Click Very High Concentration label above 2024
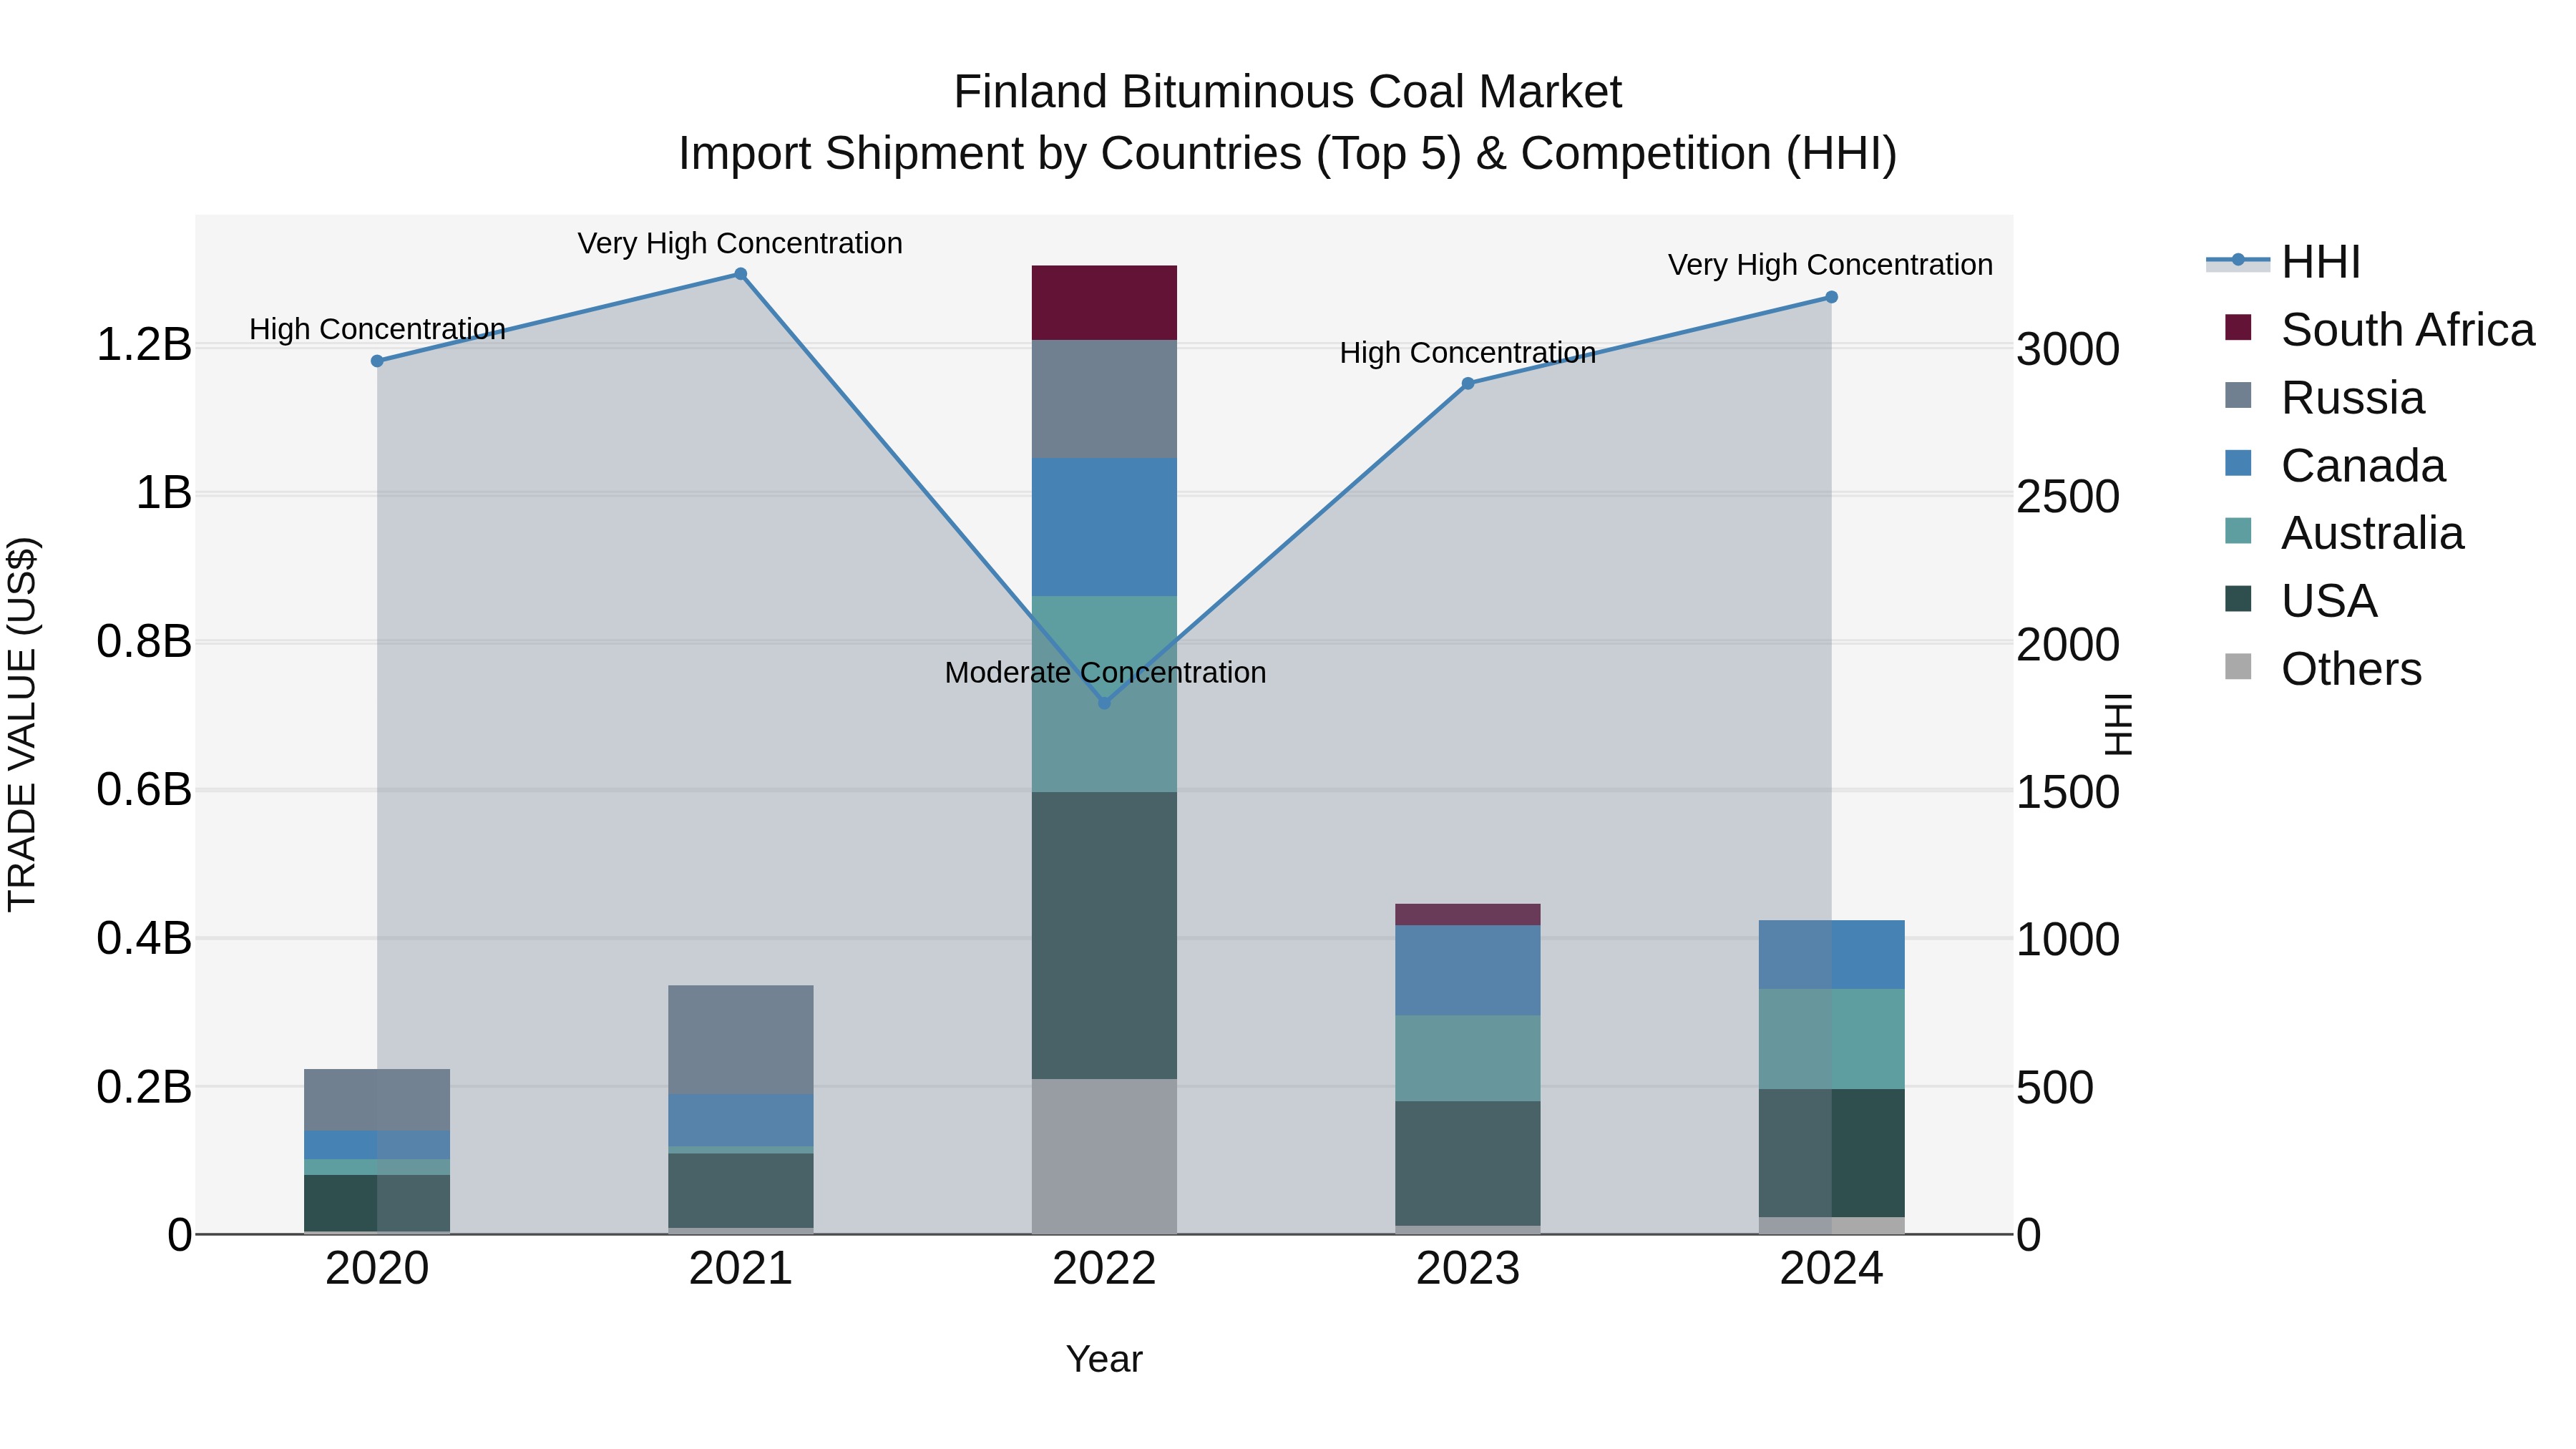The width and height of the screenshot is (2576, 1449). click(x=1830, y=265)
